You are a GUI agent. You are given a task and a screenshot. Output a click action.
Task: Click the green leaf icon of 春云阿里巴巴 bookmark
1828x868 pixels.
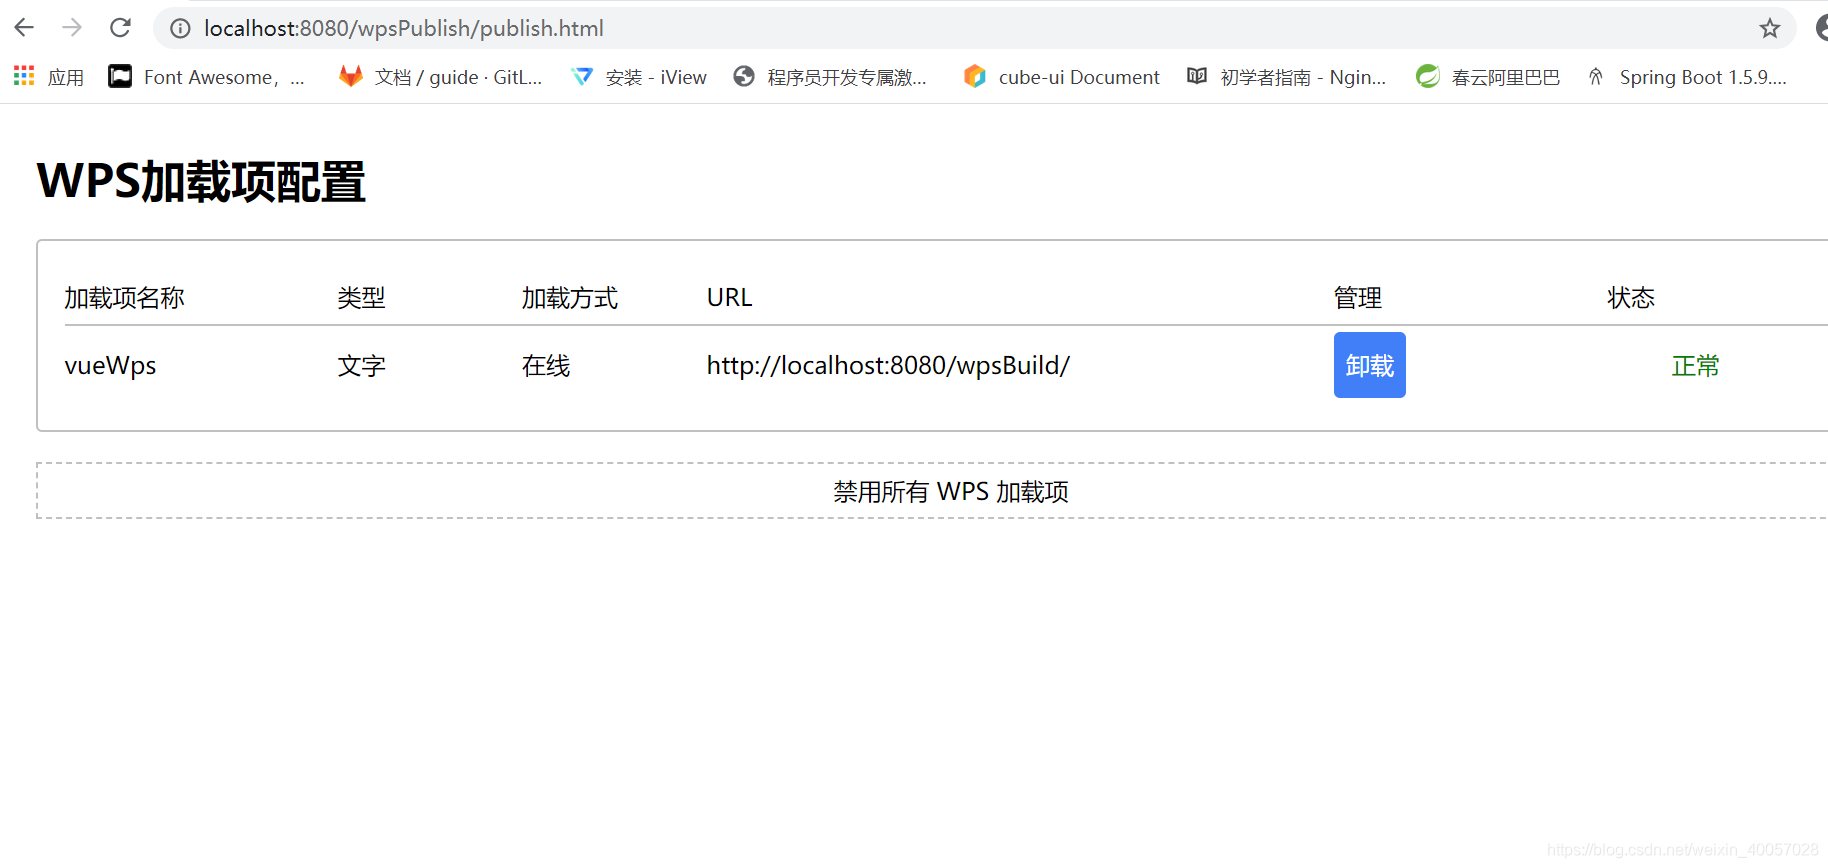pyautogui.click(x=1428, y=76)
